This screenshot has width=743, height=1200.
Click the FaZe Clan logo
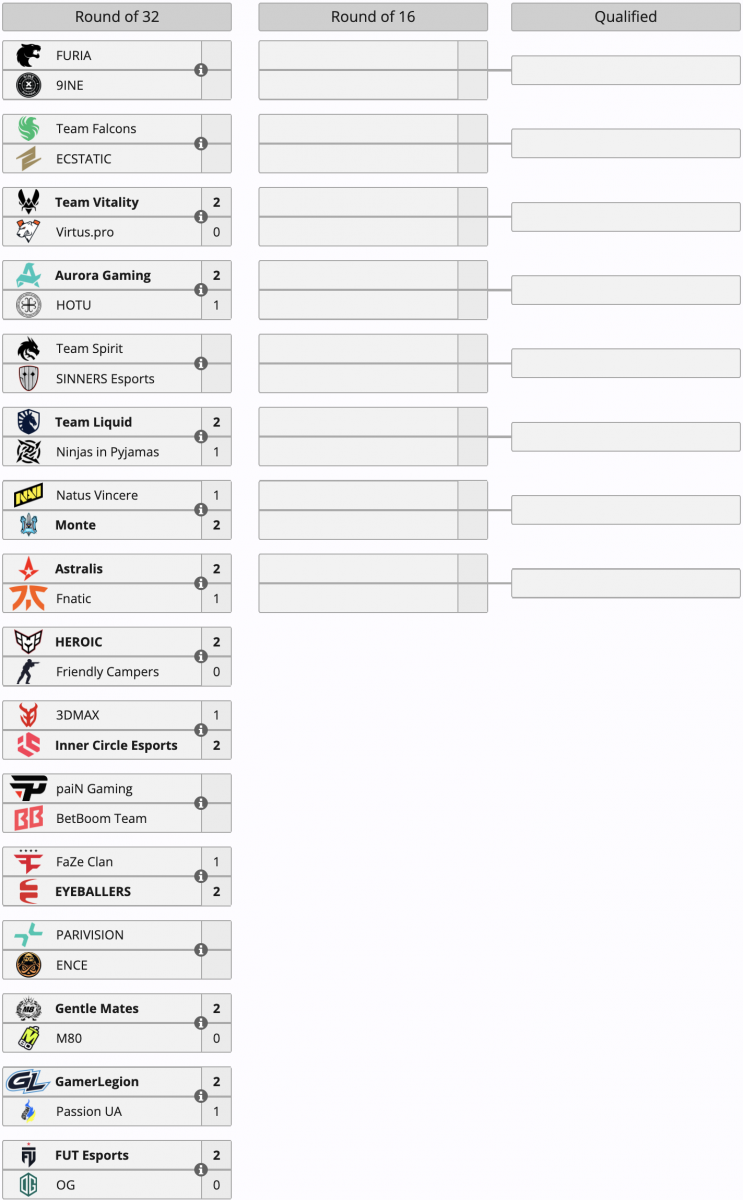28,861
